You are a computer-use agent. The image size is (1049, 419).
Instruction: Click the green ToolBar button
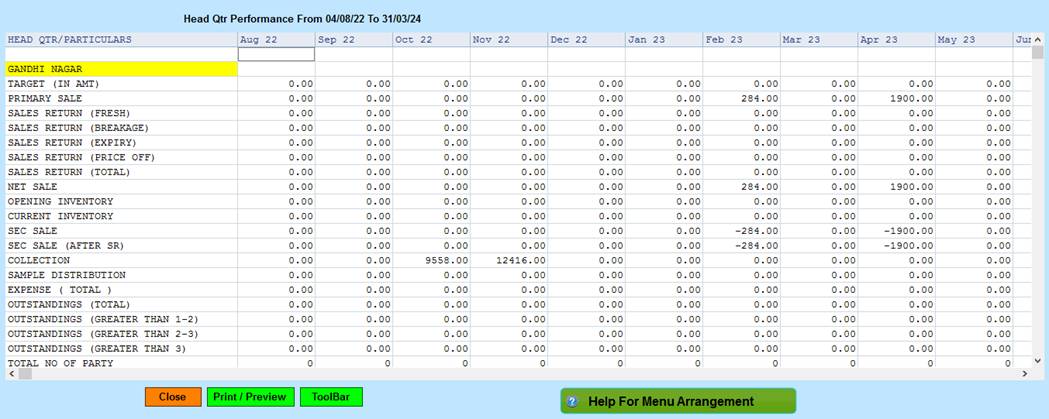pyautogui.click(x=331, y=397)
